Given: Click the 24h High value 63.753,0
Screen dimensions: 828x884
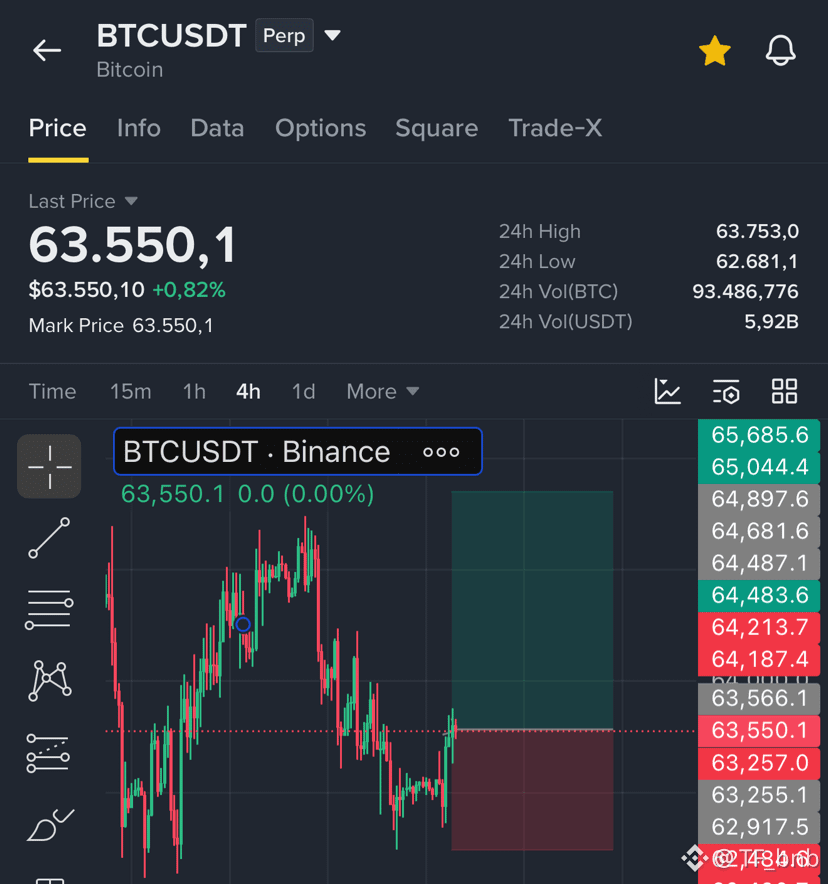Looking at the screenshot, I should point(757,232).
